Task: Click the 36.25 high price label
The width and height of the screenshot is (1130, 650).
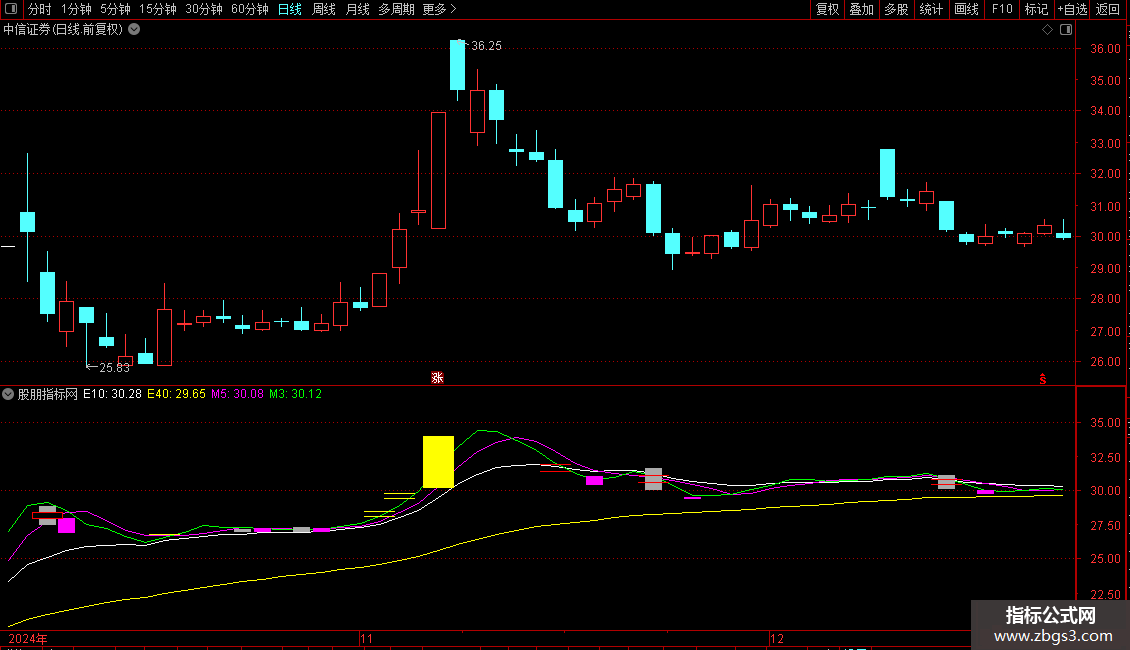Action: coord(486,46)
